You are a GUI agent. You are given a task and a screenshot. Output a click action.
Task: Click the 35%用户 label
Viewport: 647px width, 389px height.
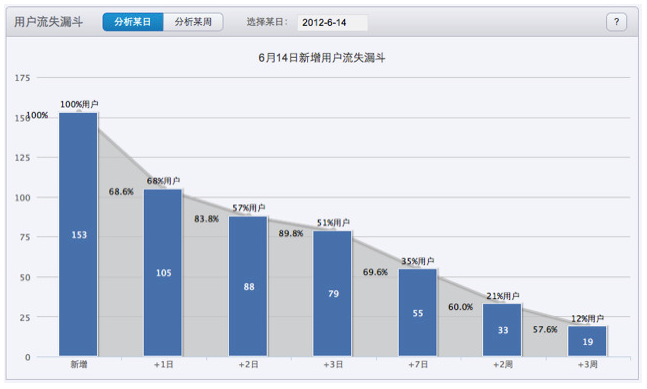418,261
